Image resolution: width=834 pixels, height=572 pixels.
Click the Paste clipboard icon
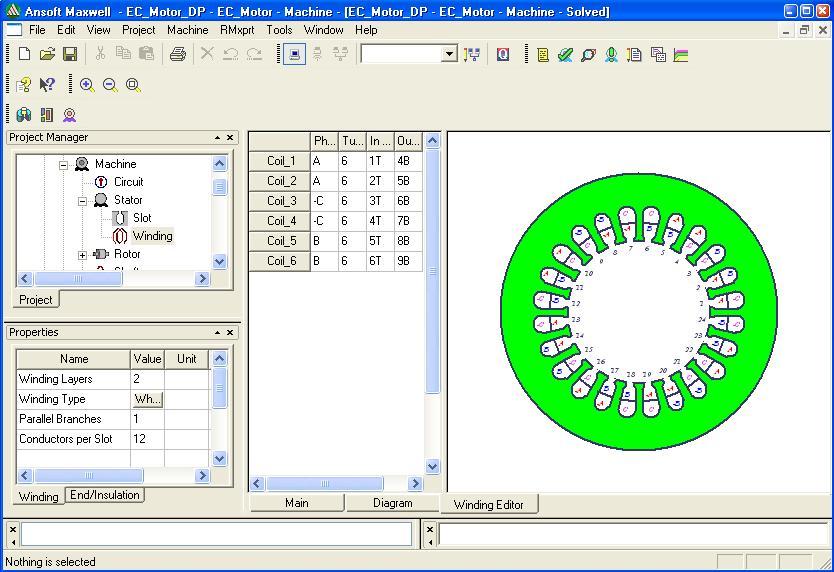146,54
